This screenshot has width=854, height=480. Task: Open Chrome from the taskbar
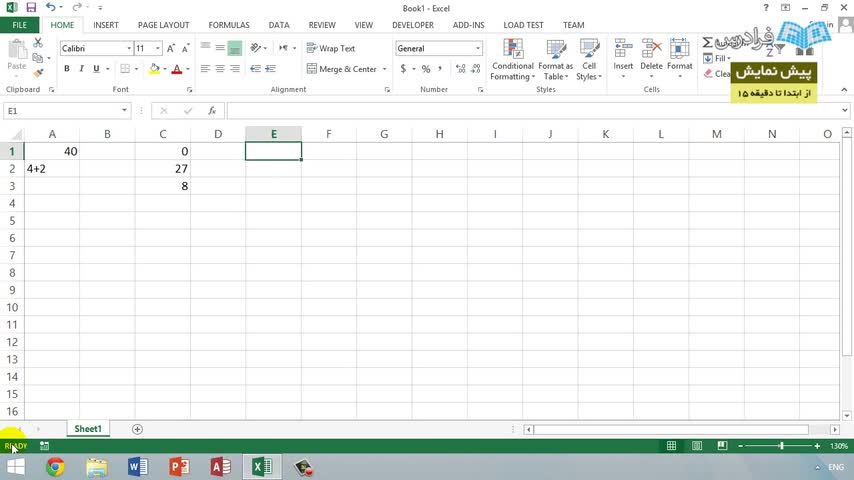click(x=55, y=467)
